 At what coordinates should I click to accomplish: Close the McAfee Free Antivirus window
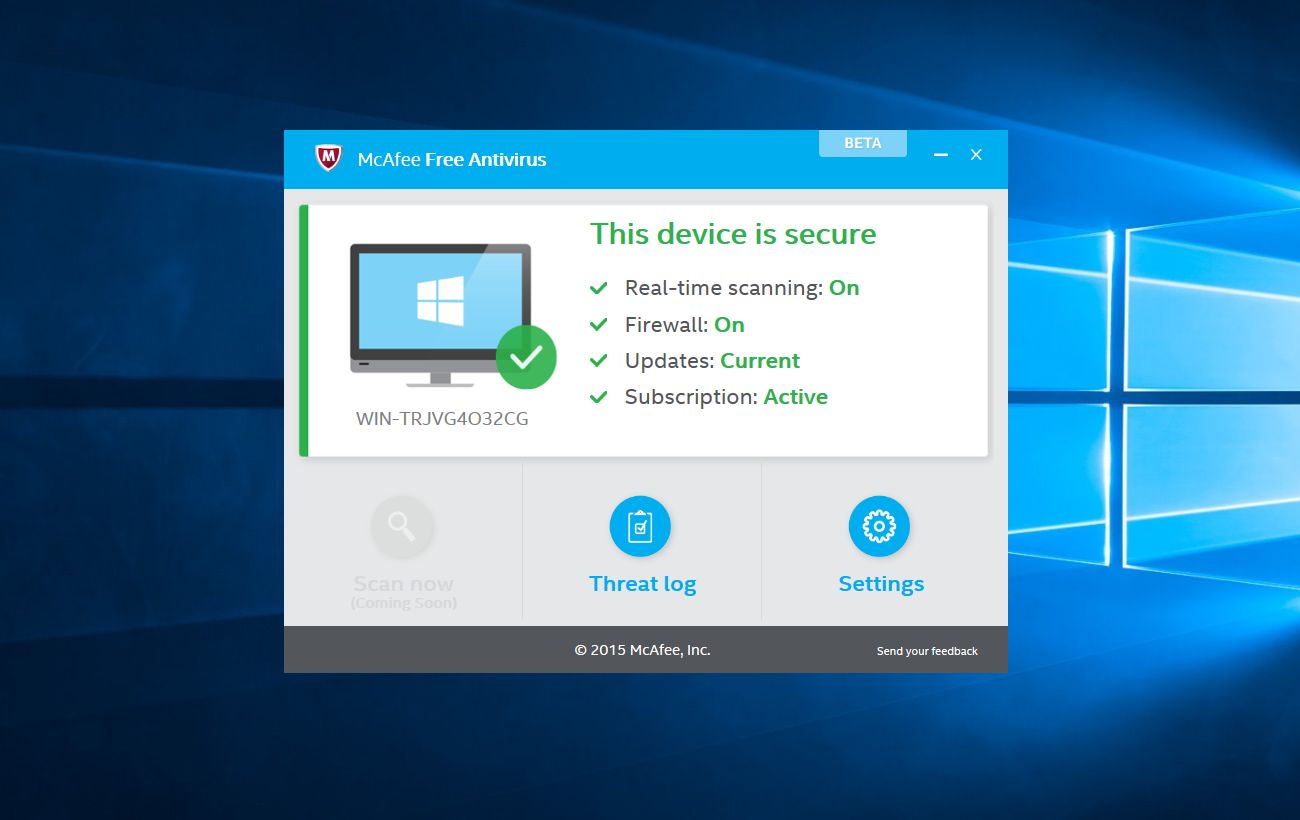(x=977, y=155)
